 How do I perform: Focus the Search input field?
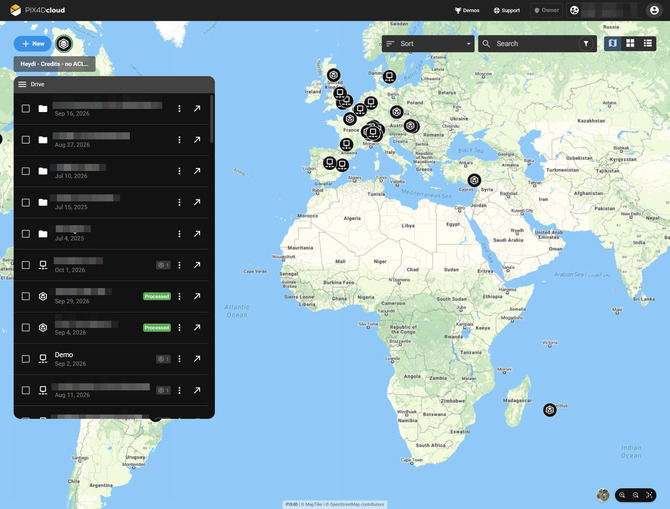pos(530,44)
